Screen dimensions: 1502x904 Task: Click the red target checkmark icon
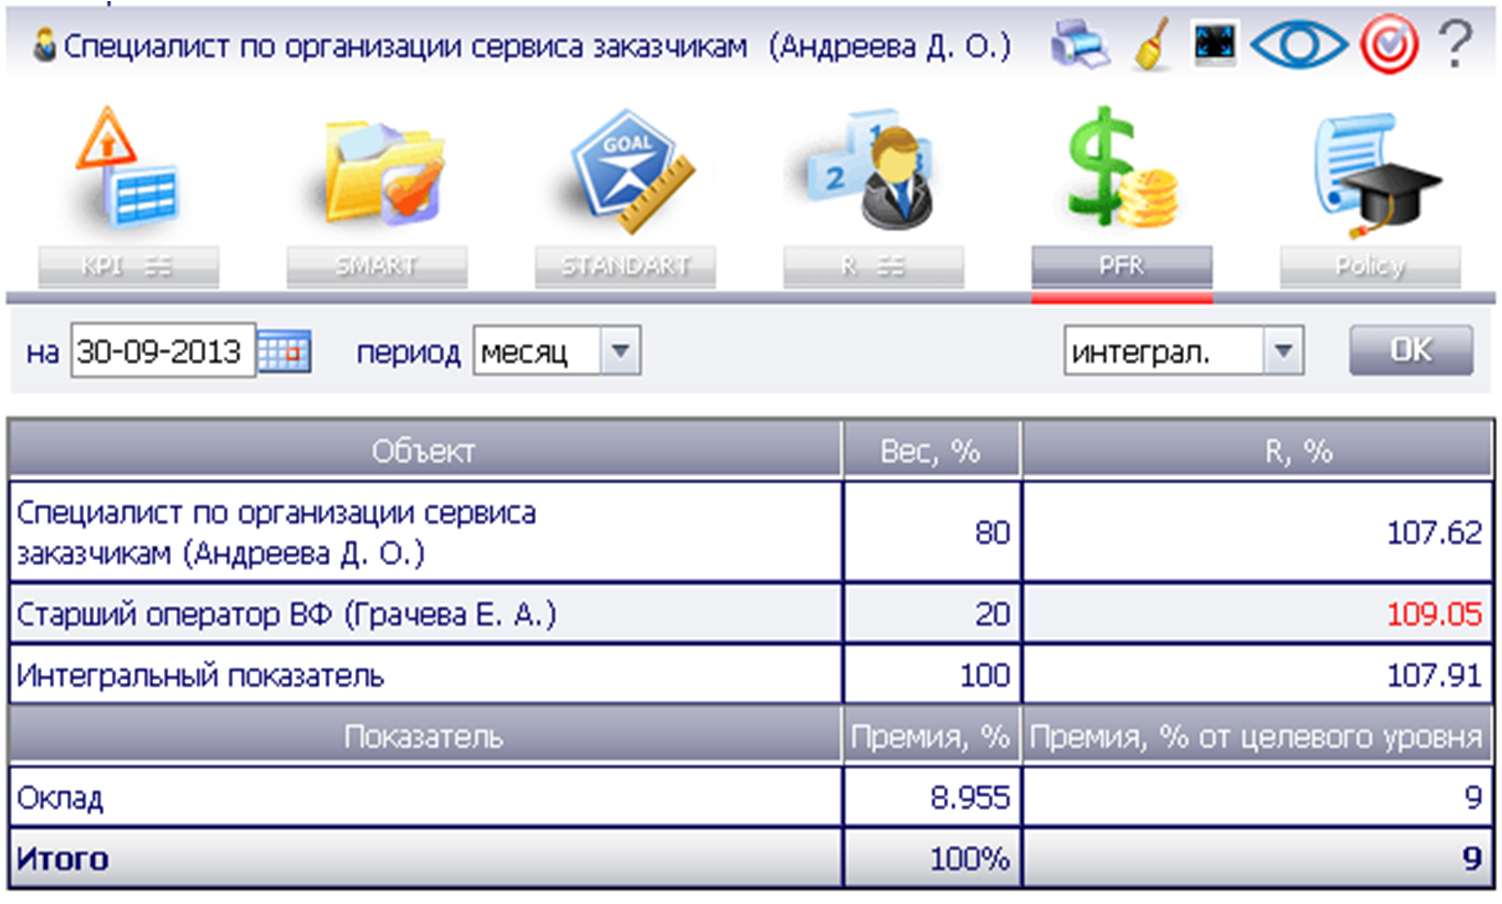tap(1389, 44)
